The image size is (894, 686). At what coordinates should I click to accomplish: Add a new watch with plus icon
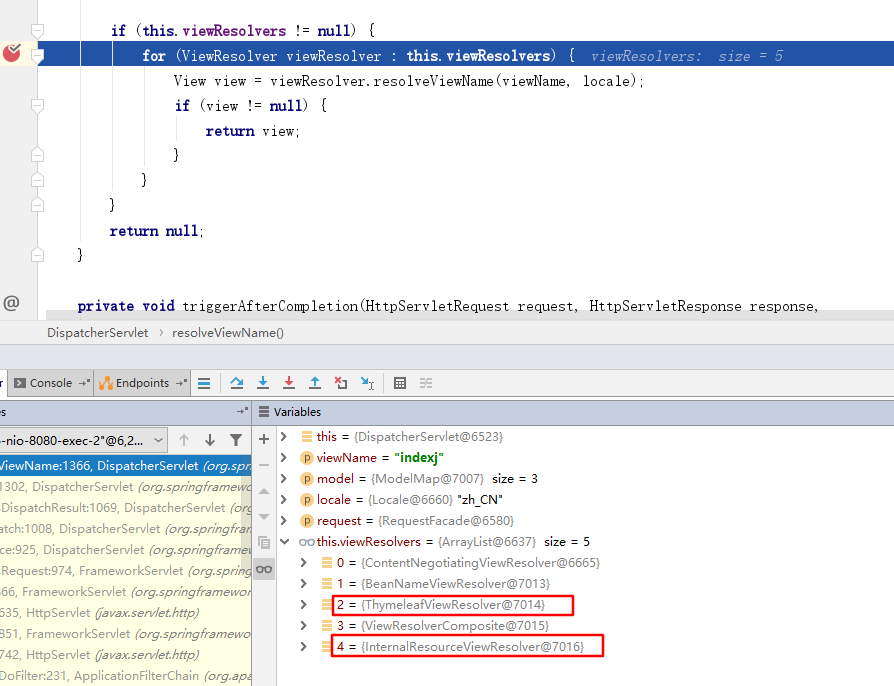pyautogui.click(x=264, y=439)
